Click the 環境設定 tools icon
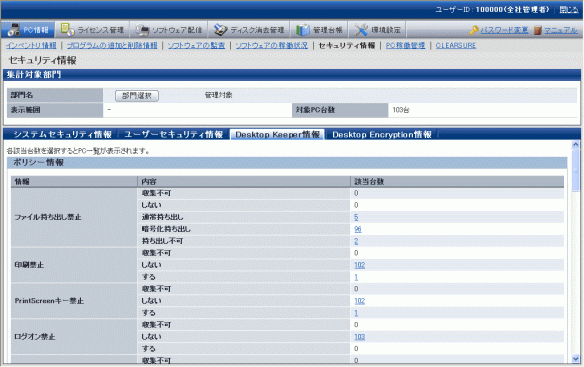 (361, 30)
